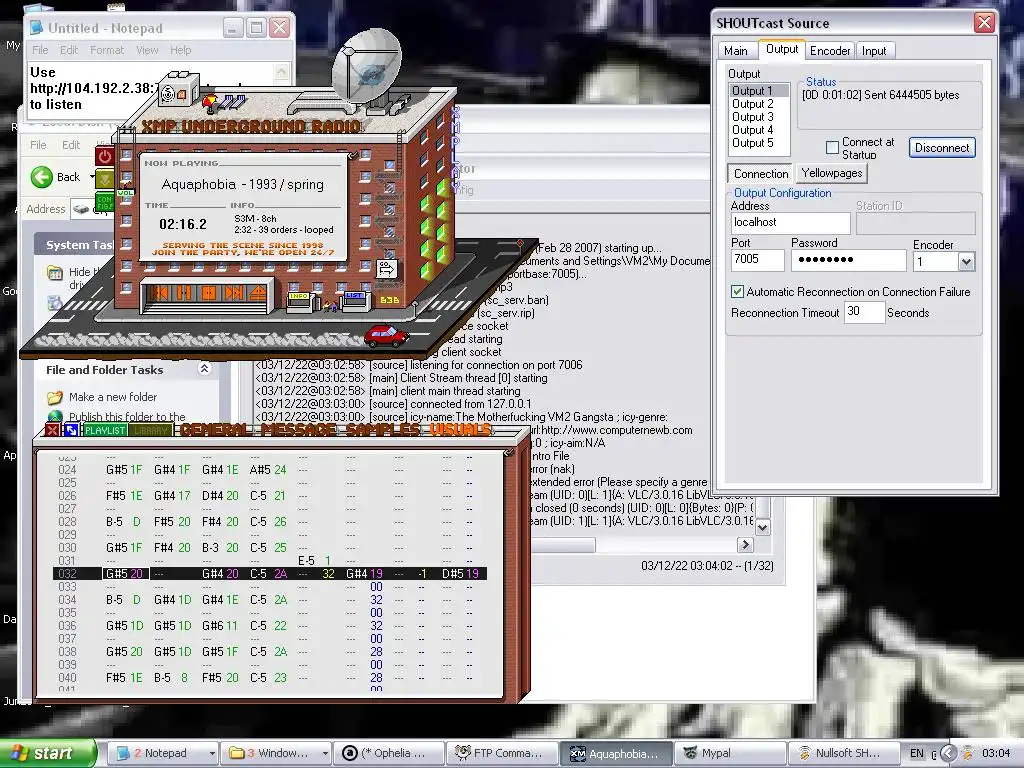Click XMPlay red power button
The width and height of the screenshot is (1024, 768).
click(104, 155)
